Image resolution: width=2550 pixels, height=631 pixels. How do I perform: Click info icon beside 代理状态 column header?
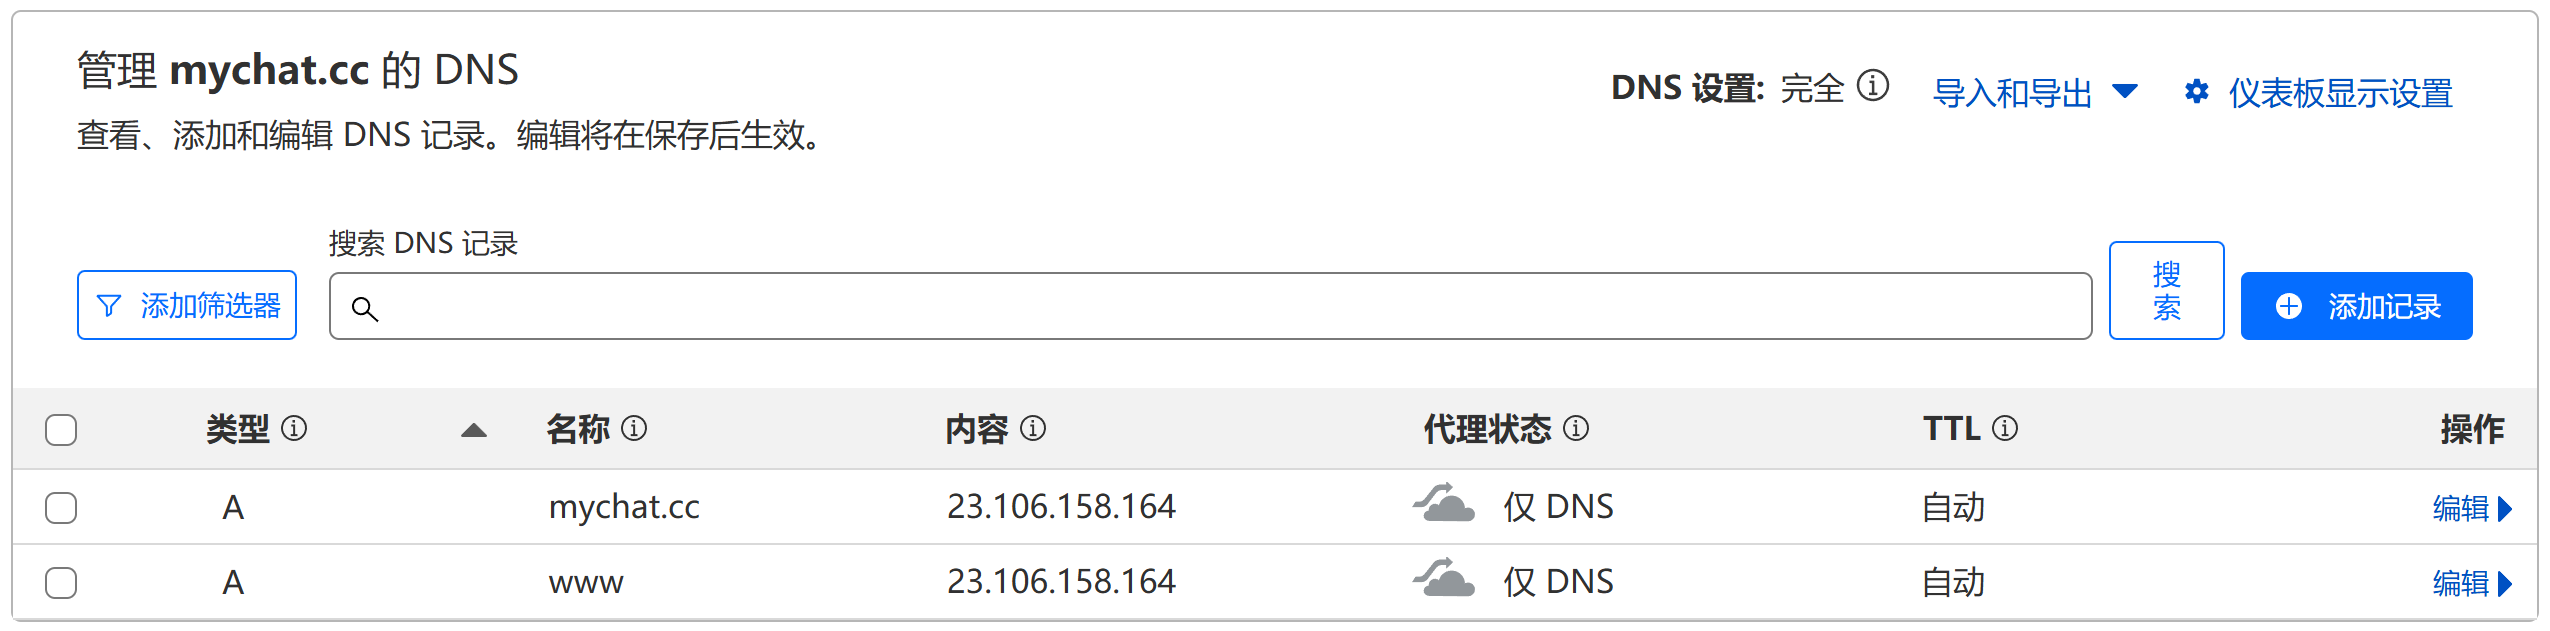tap(1576, 428)
